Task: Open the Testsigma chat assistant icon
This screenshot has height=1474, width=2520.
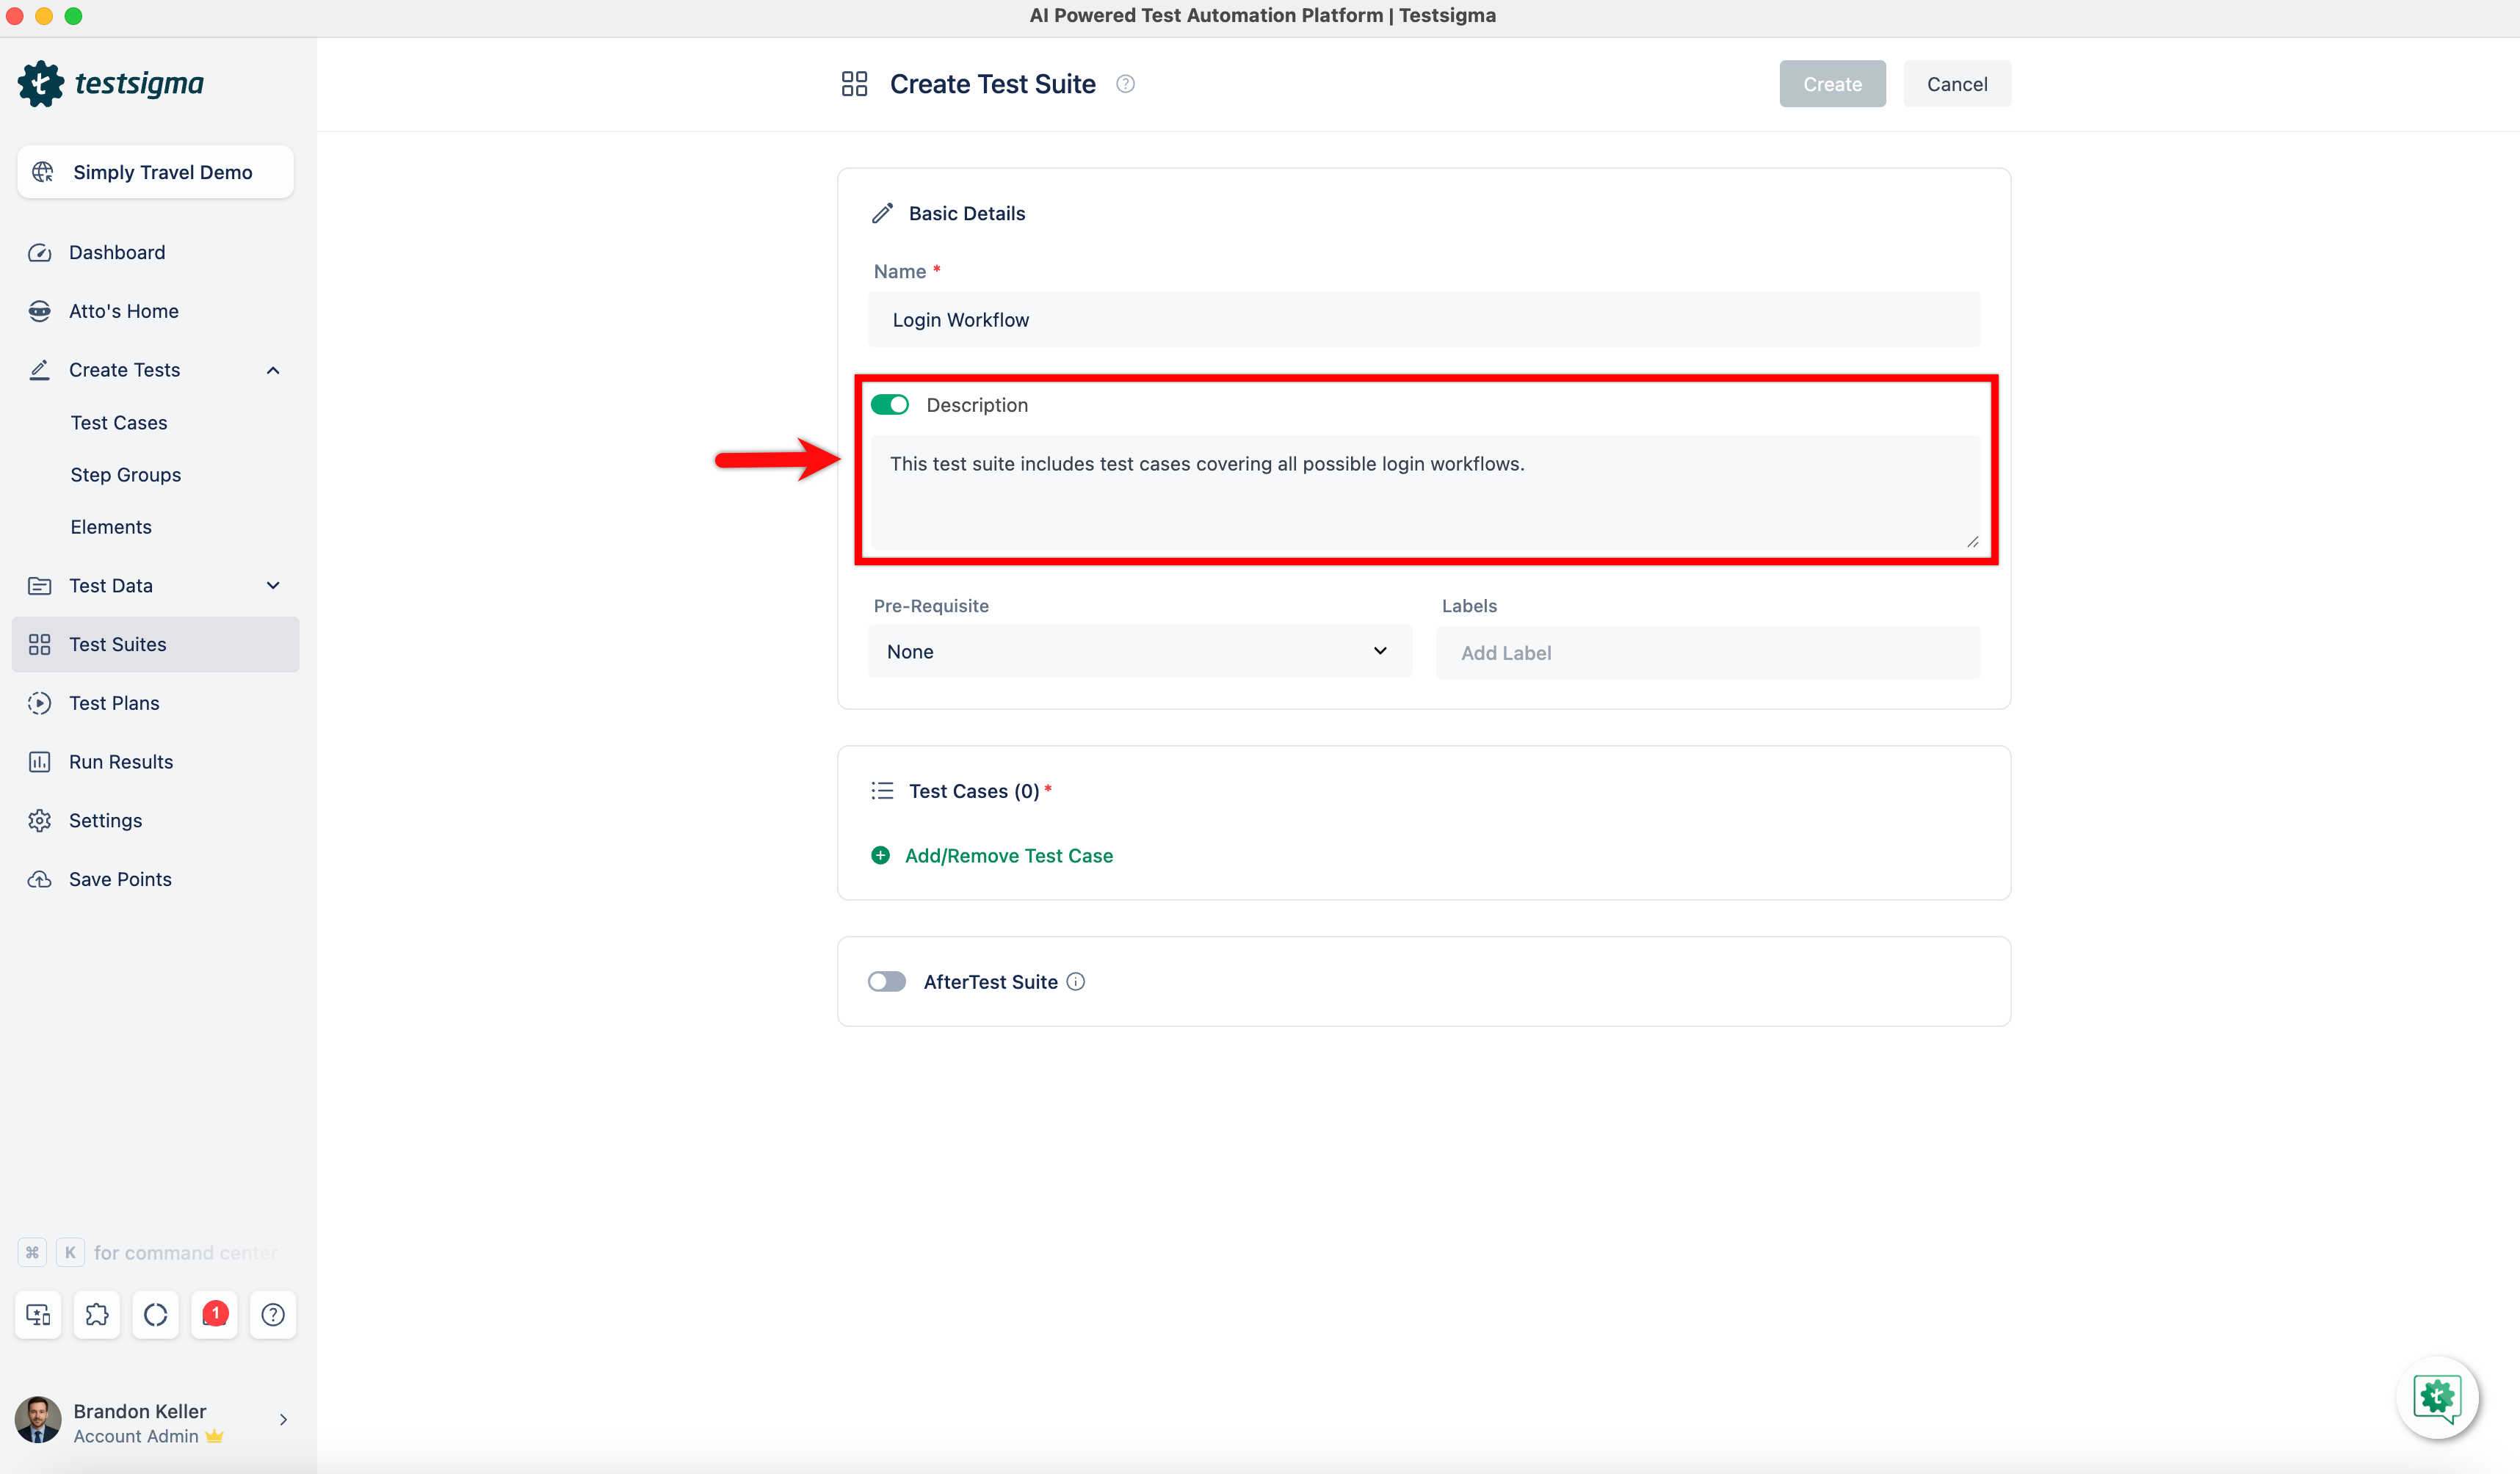Action: 2436,1397
